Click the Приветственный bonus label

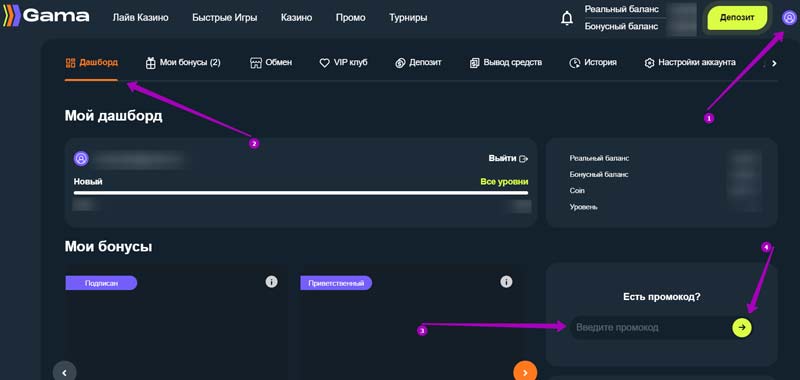tap(336, 283)
